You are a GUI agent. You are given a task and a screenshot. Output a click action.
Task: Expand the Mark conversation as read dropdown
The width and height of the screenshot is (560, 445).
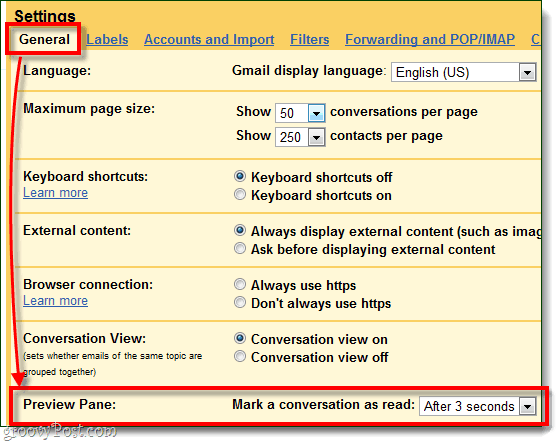(478, 406)
